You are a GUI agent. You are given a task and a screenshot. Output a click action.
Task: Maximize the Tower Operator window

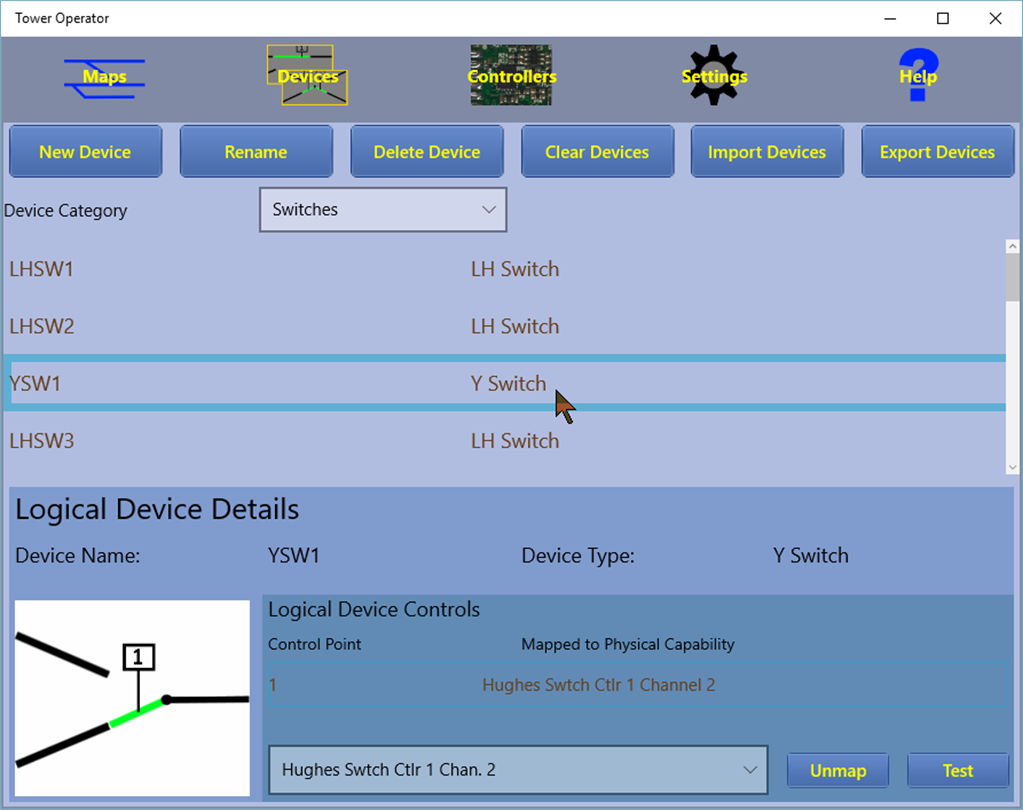[x=943, y=18]
